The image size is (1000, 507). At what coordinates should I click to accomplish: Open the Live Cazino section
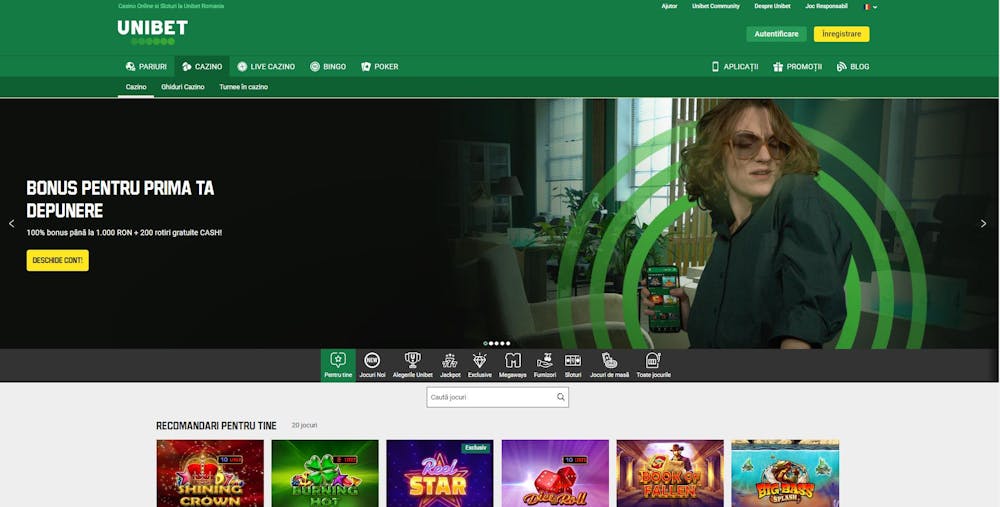pos(266,66)
